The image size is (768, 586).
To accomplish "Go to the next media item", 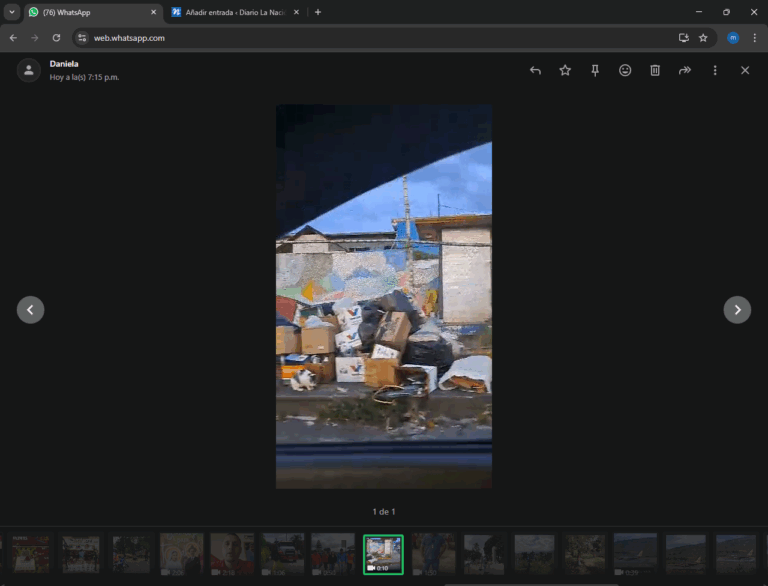I will (737, 310).
